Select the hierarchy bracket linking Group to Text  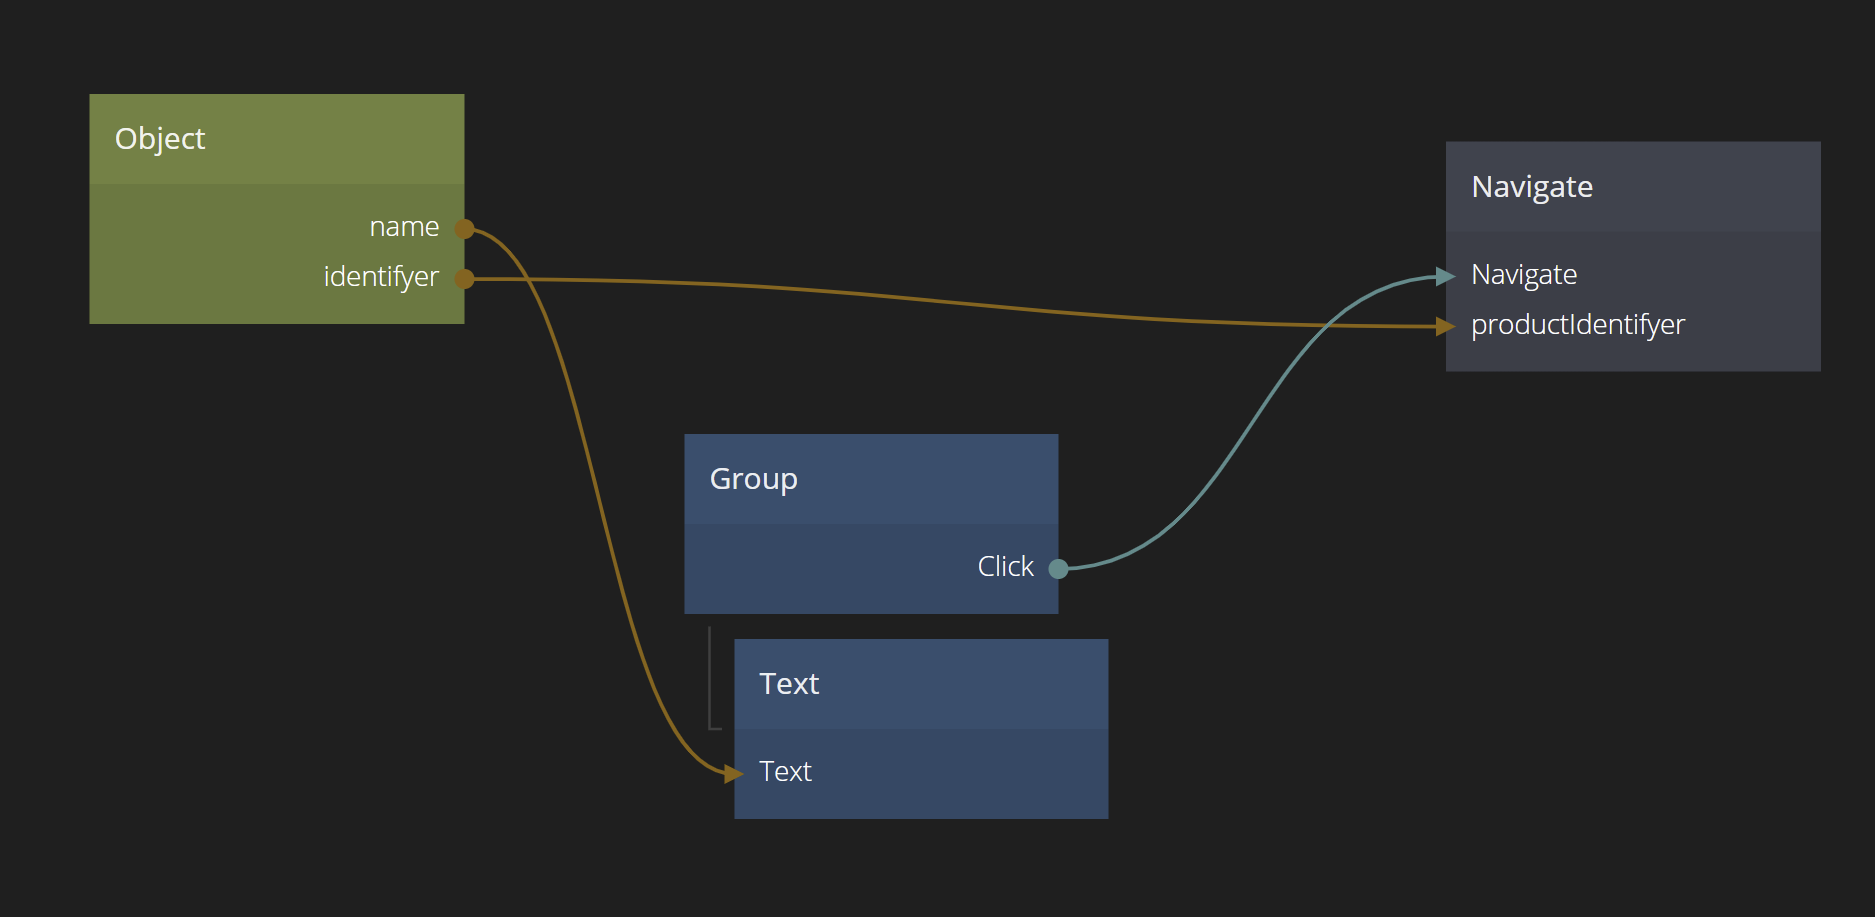point(710,680)
